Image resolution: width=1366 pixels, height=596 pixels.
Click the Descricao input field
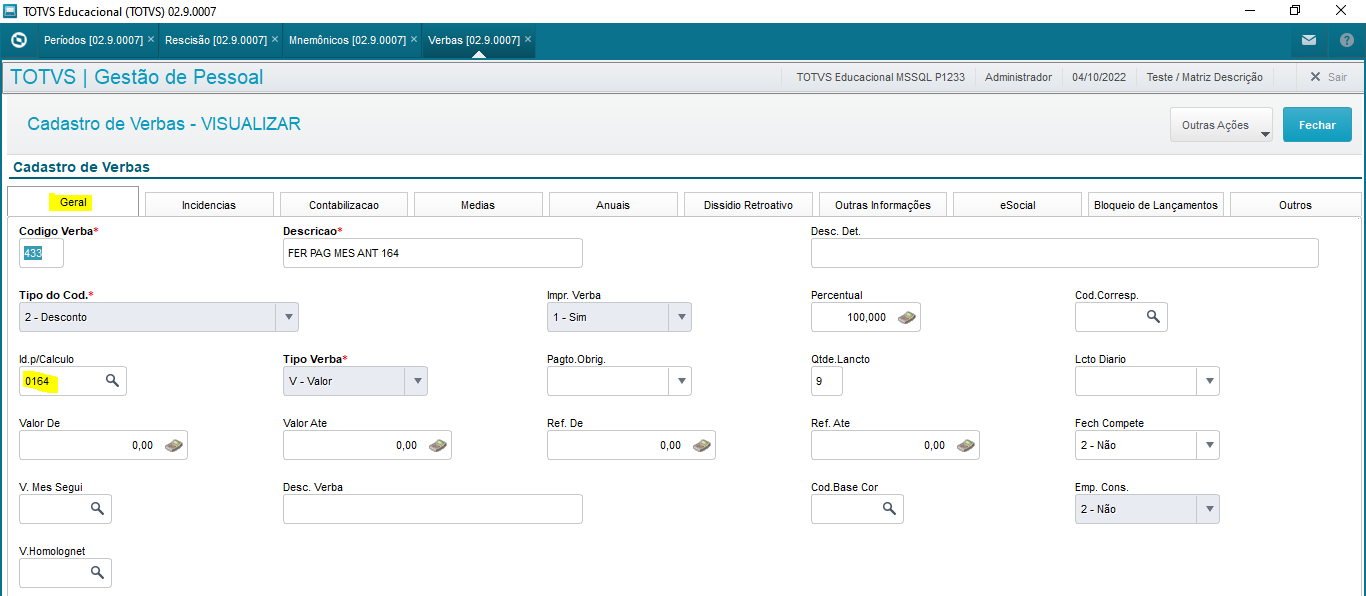click(433, 253)
